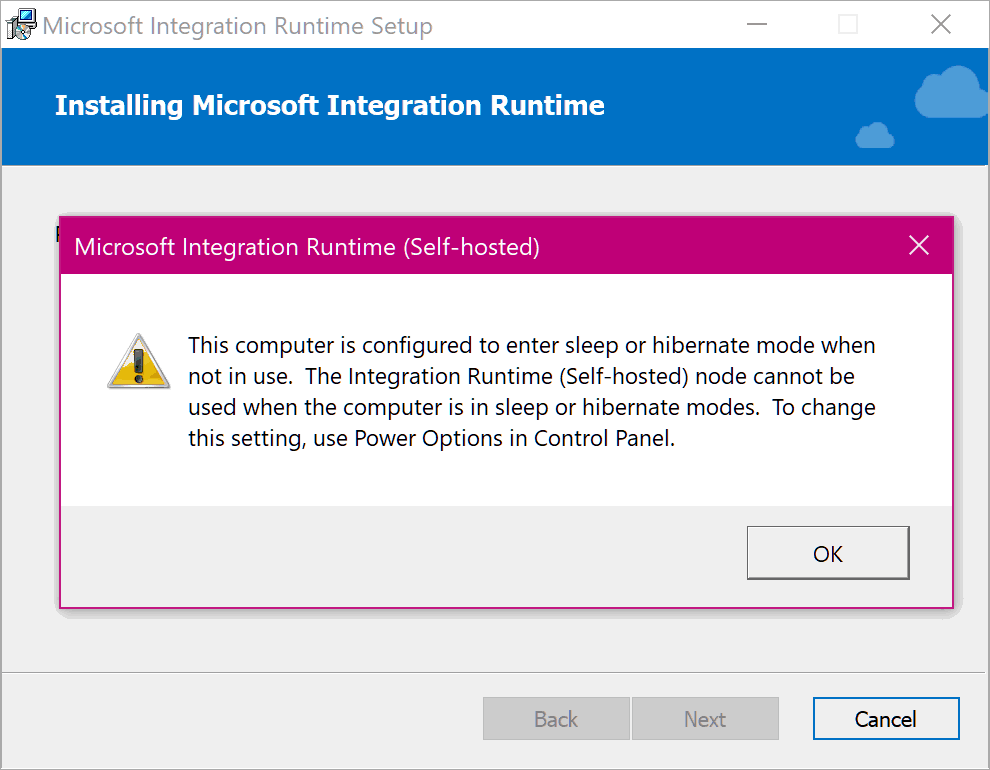Close the Self-hosted warning dialog with X
This screenshot has height=770, width=990.
pyautogui.click(x=918, y=246)
